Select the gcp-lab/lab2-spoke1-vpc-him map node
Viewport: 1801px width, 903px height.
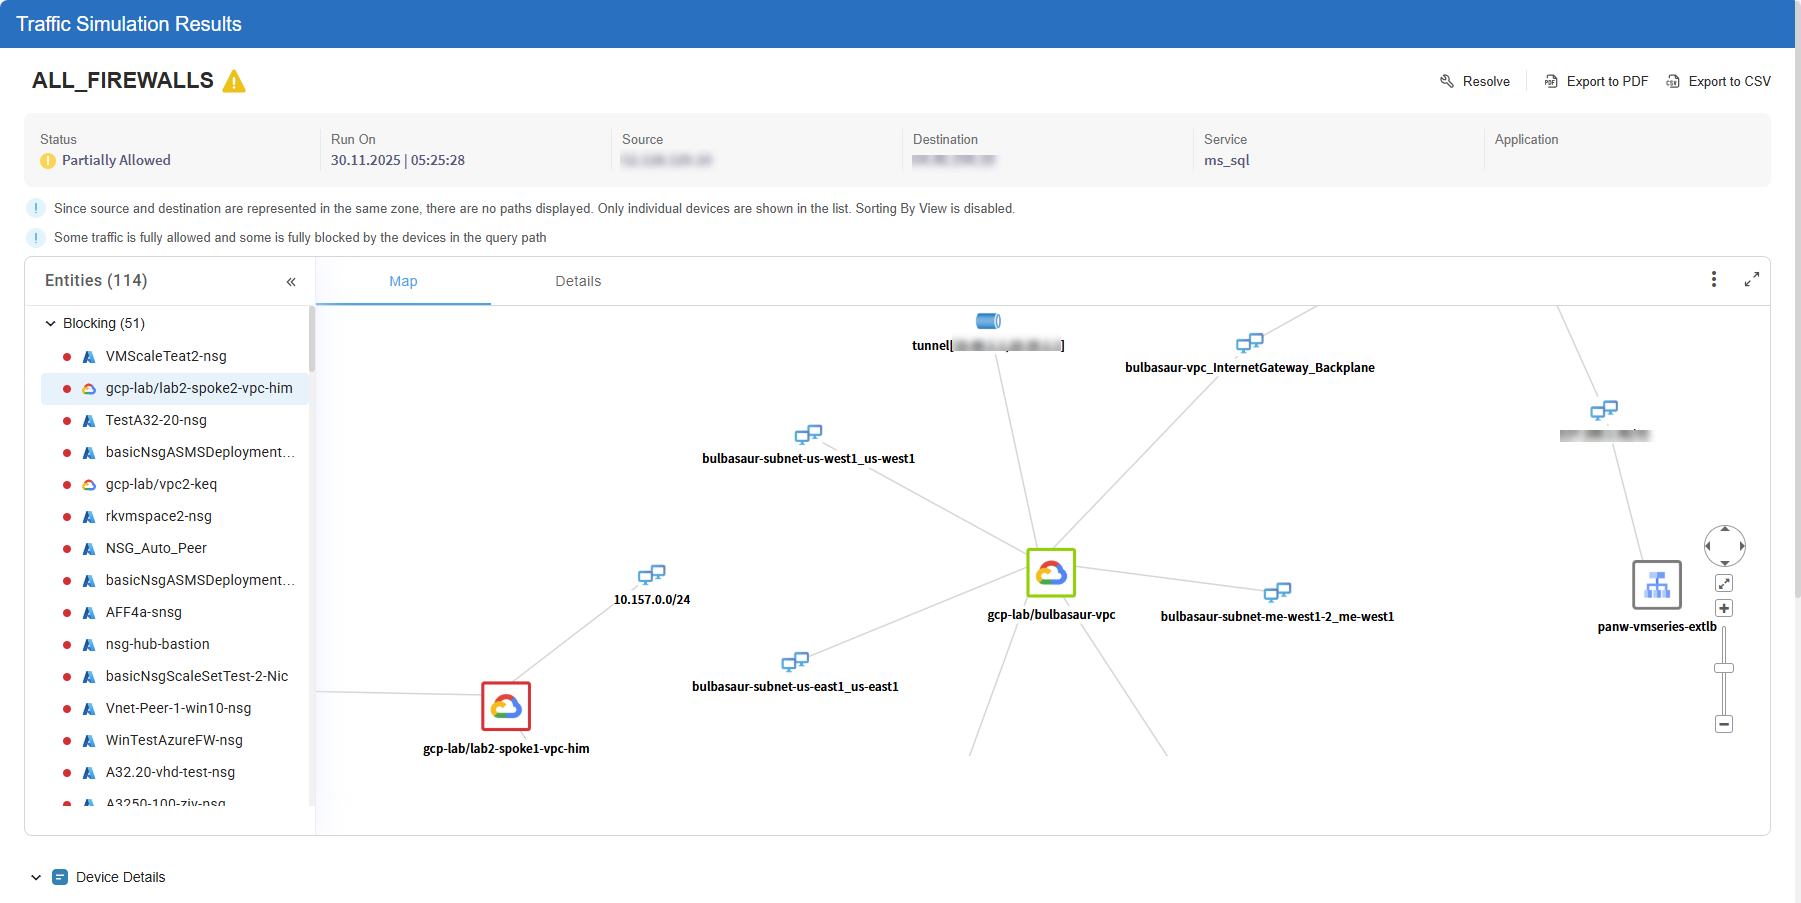coord(506,707)
